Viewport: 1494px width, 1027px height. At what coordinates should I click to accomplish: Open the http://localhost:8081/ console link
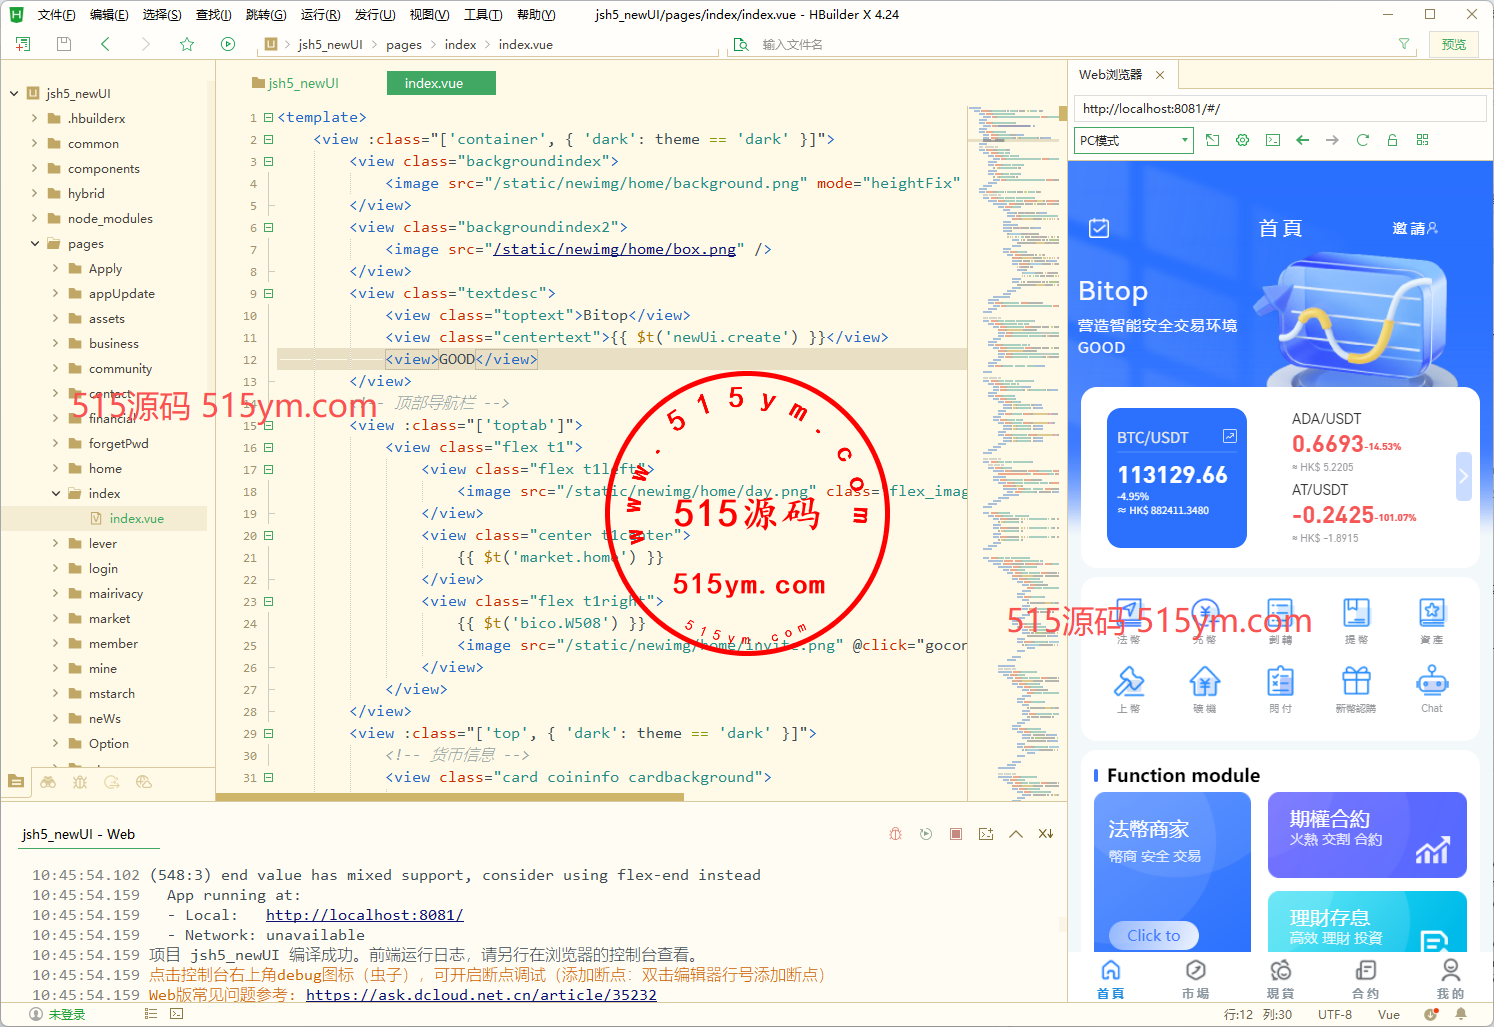[364, 915]
